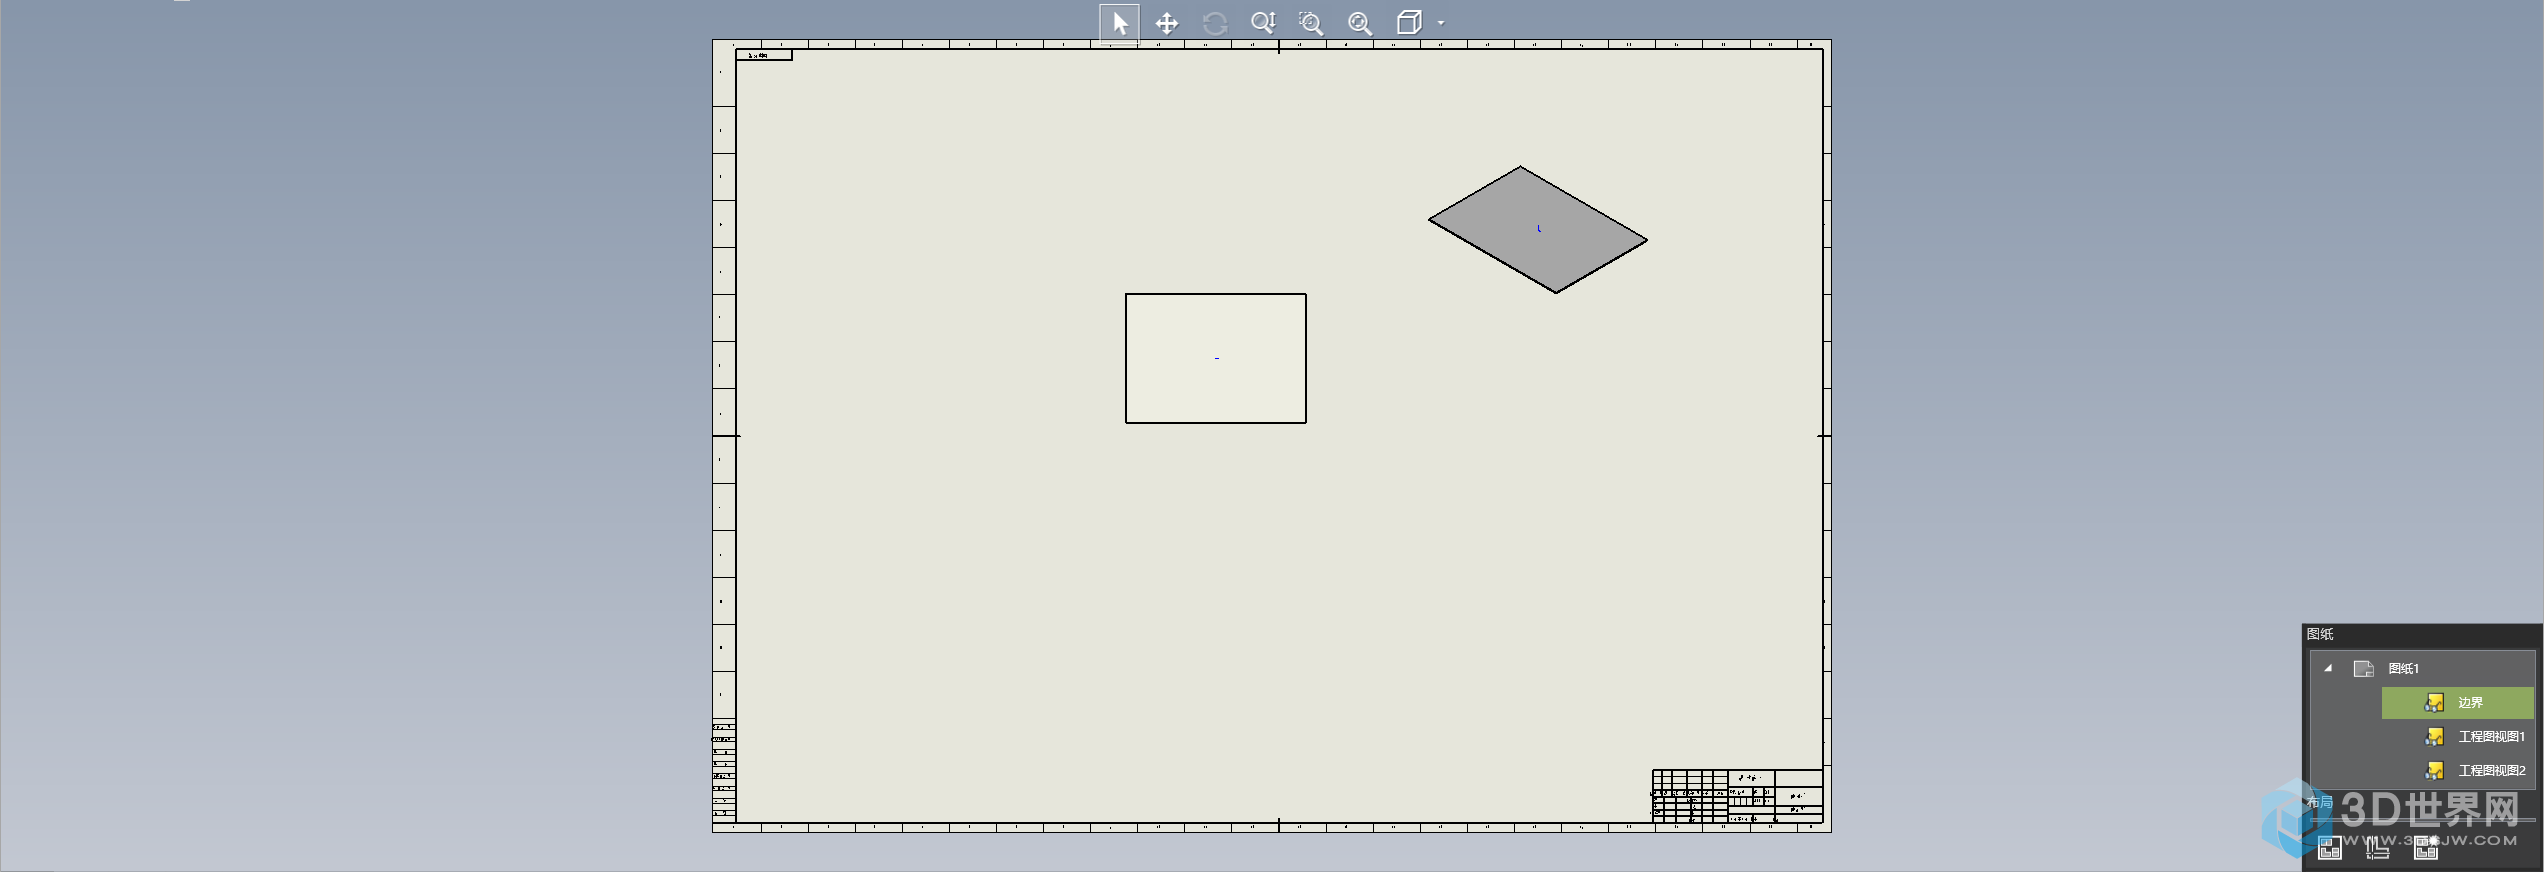Click the Rotate view tool
2544x872 pixels.
pyautogui.click(x=1215, y=23)
